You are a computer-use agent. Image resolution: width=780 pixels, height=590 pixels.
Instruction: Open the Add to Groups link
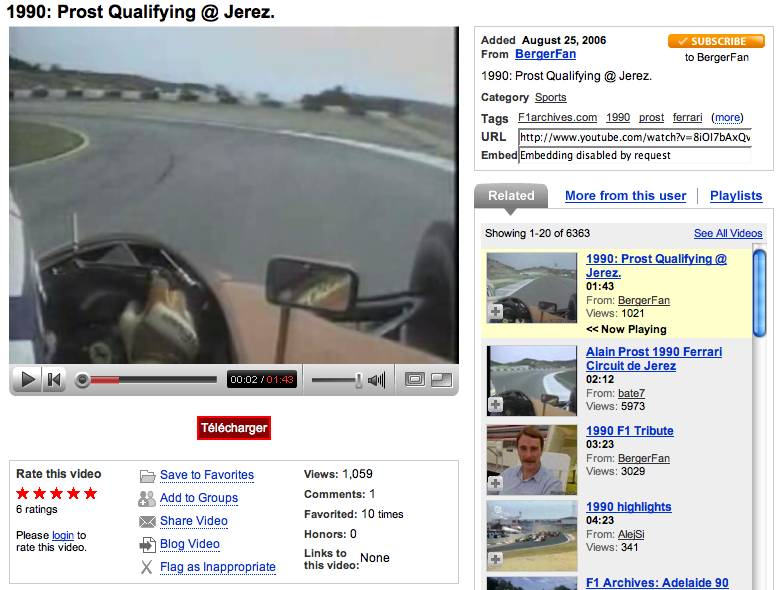199,498
